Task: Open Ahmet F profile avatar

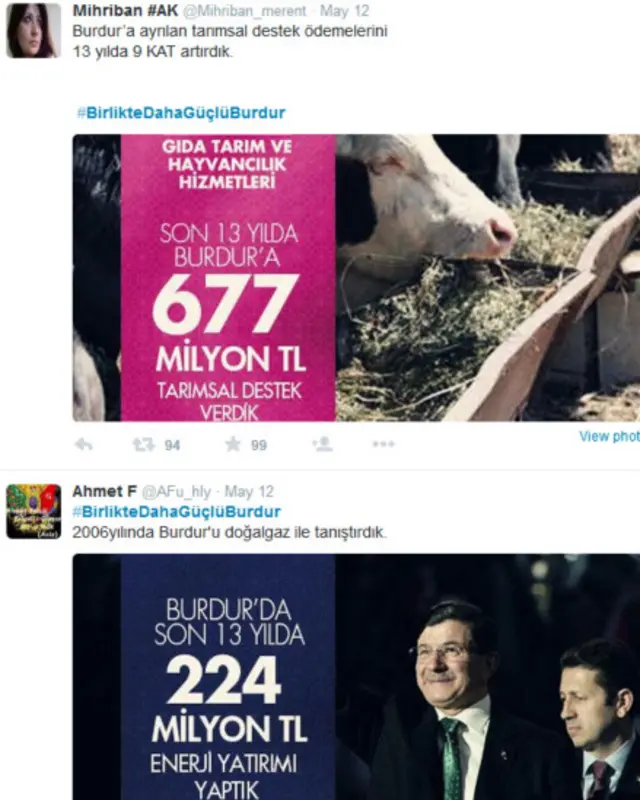Action: pyautogui.click(x=33, y=512)
